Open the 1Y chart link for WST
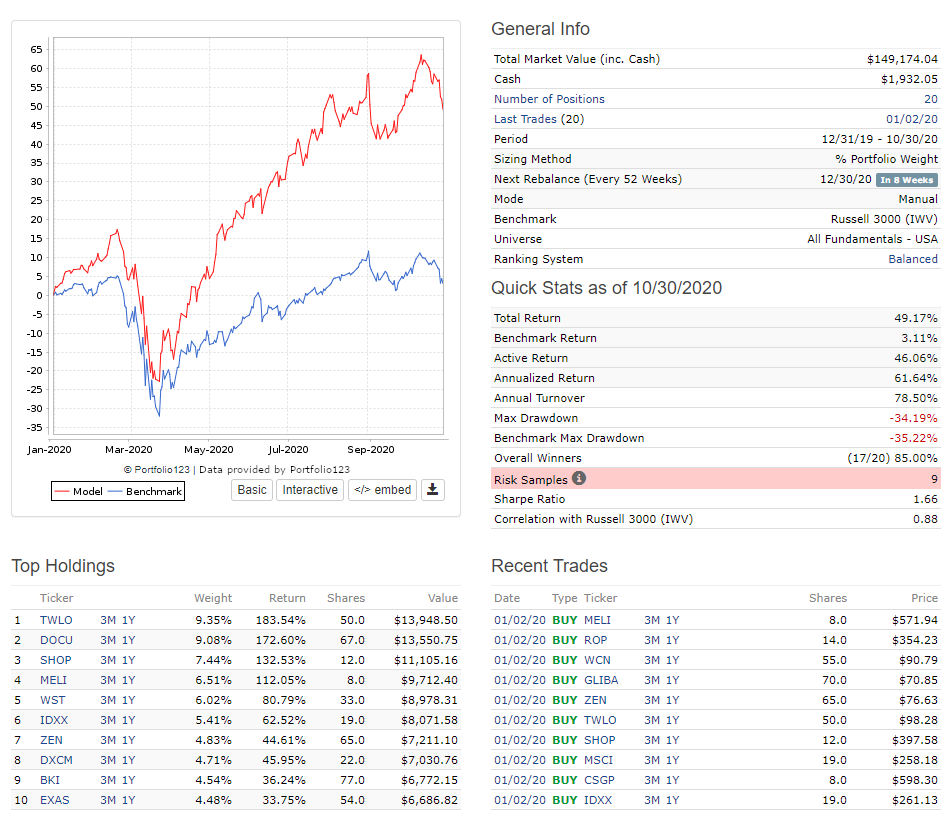 coord(128,700)
